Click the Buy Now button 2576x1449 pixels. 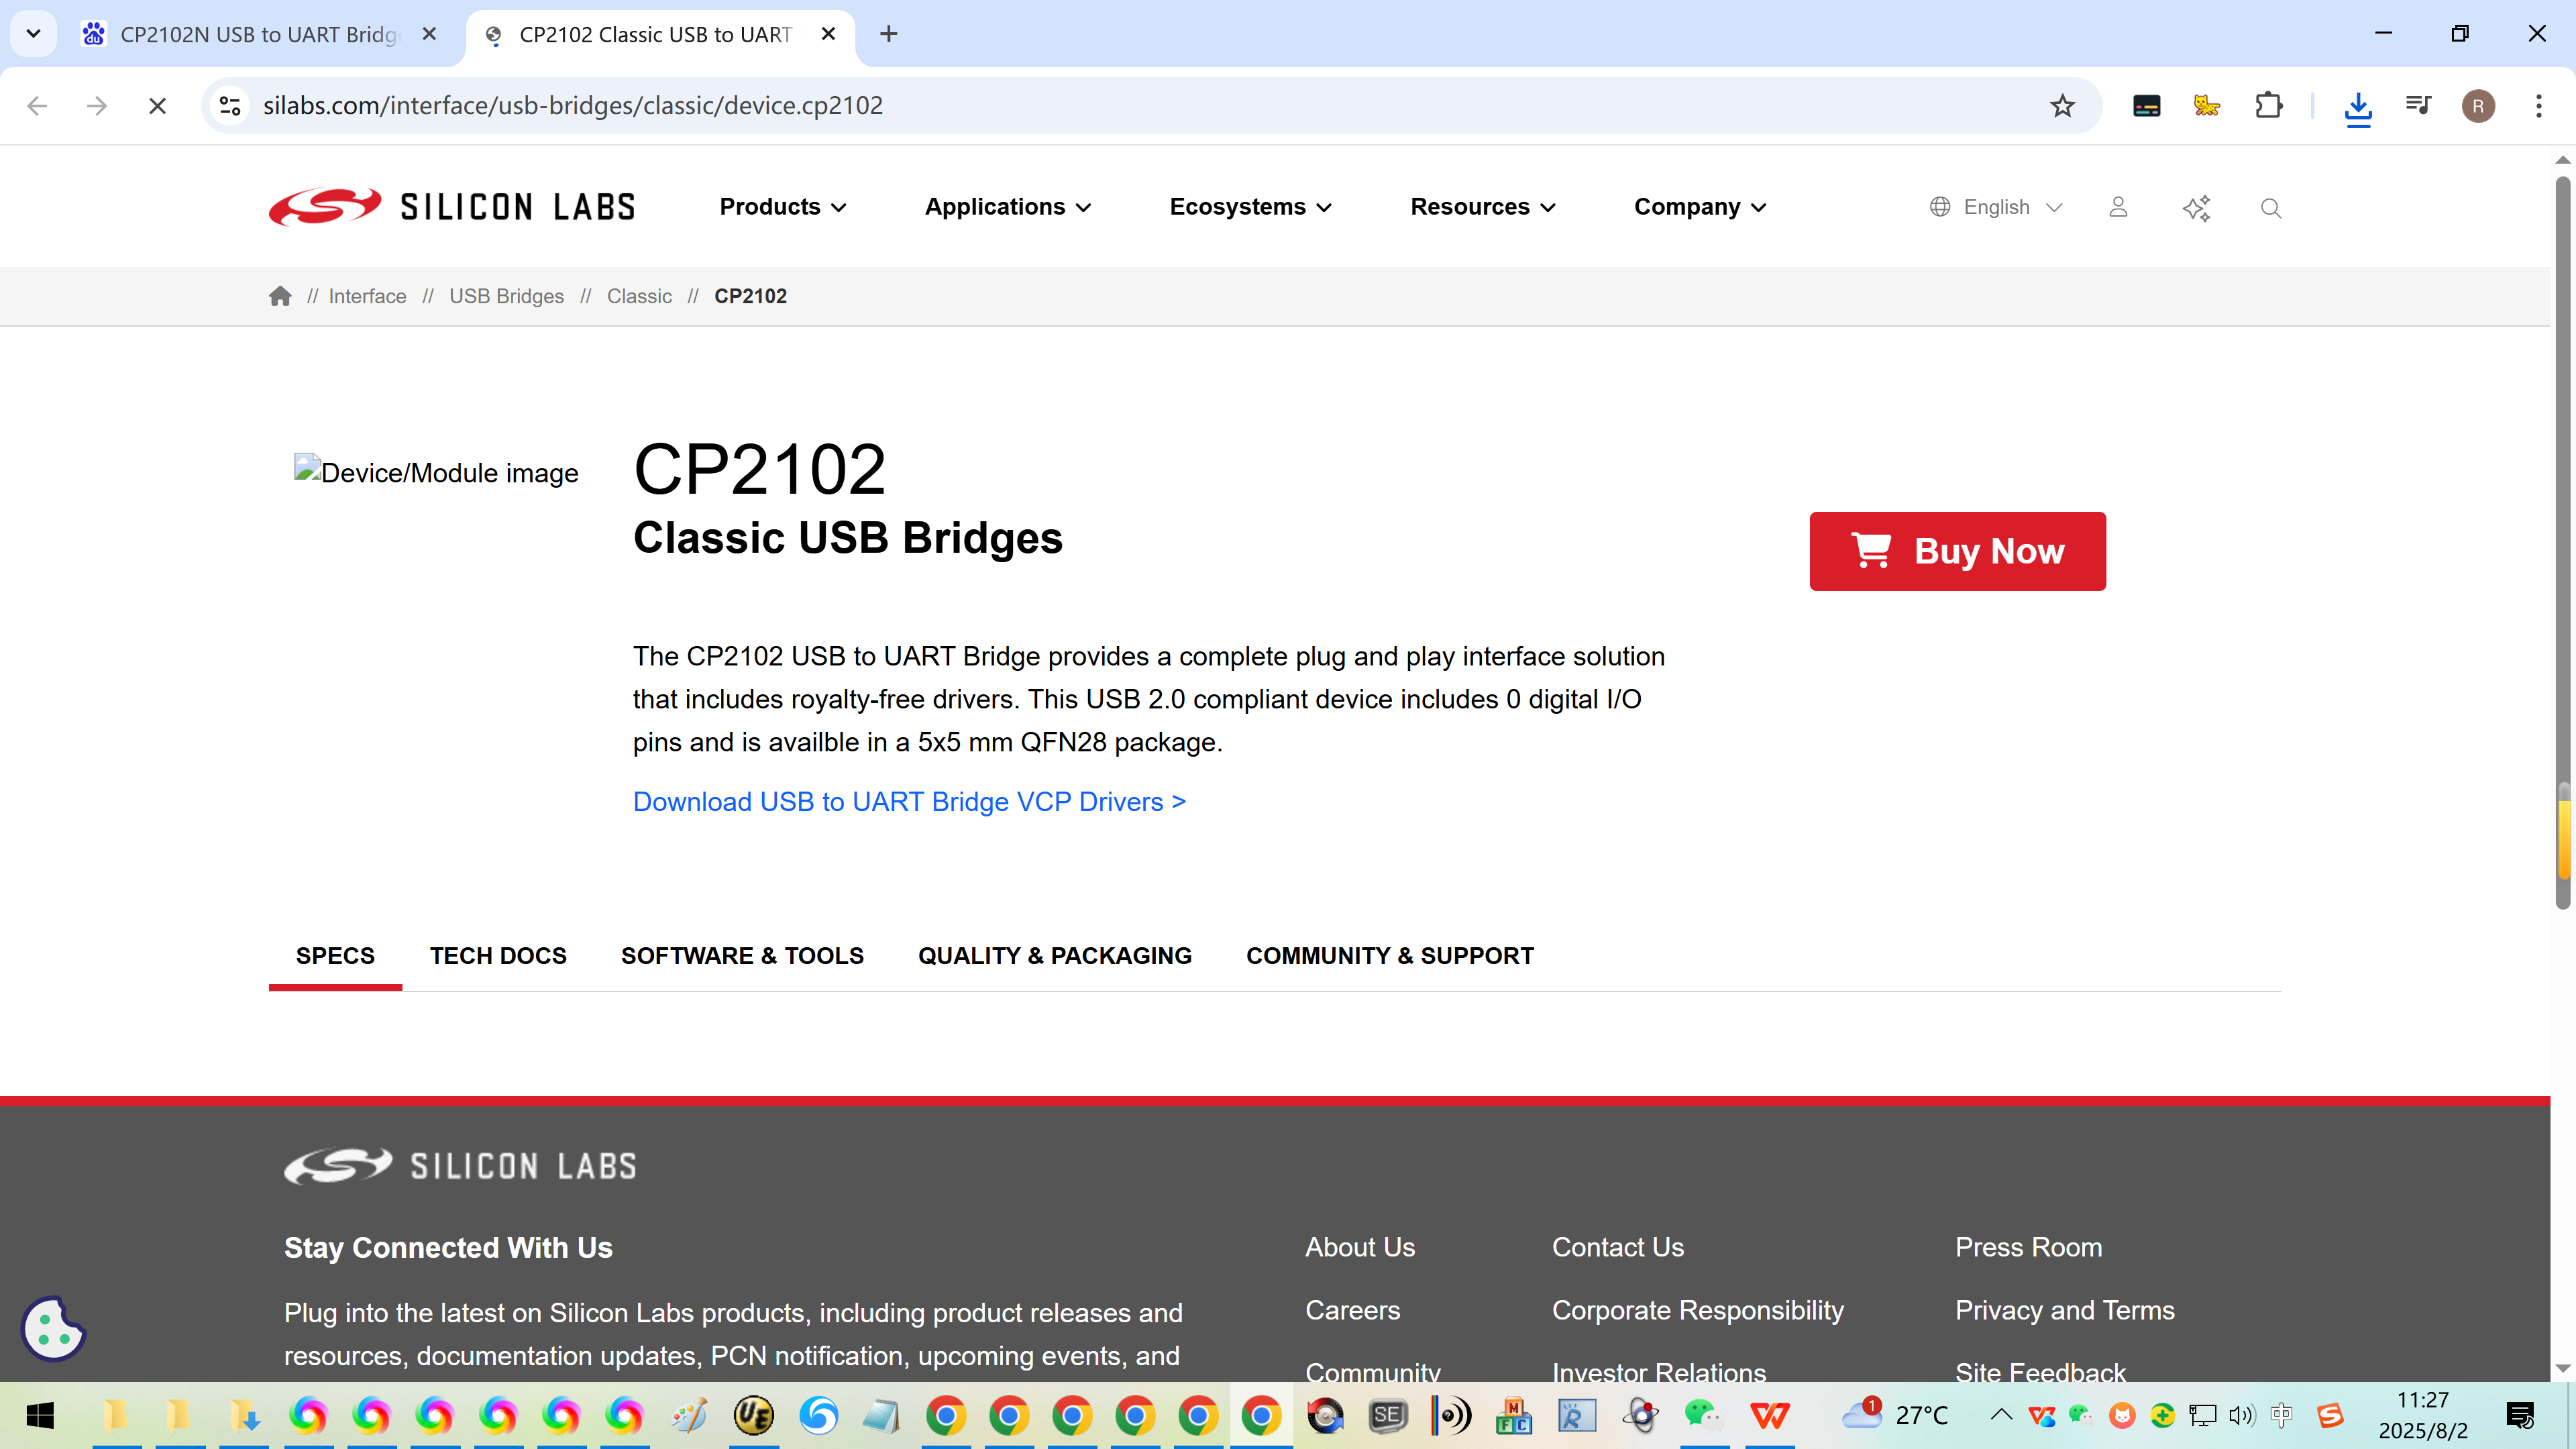pos(1957,551)
